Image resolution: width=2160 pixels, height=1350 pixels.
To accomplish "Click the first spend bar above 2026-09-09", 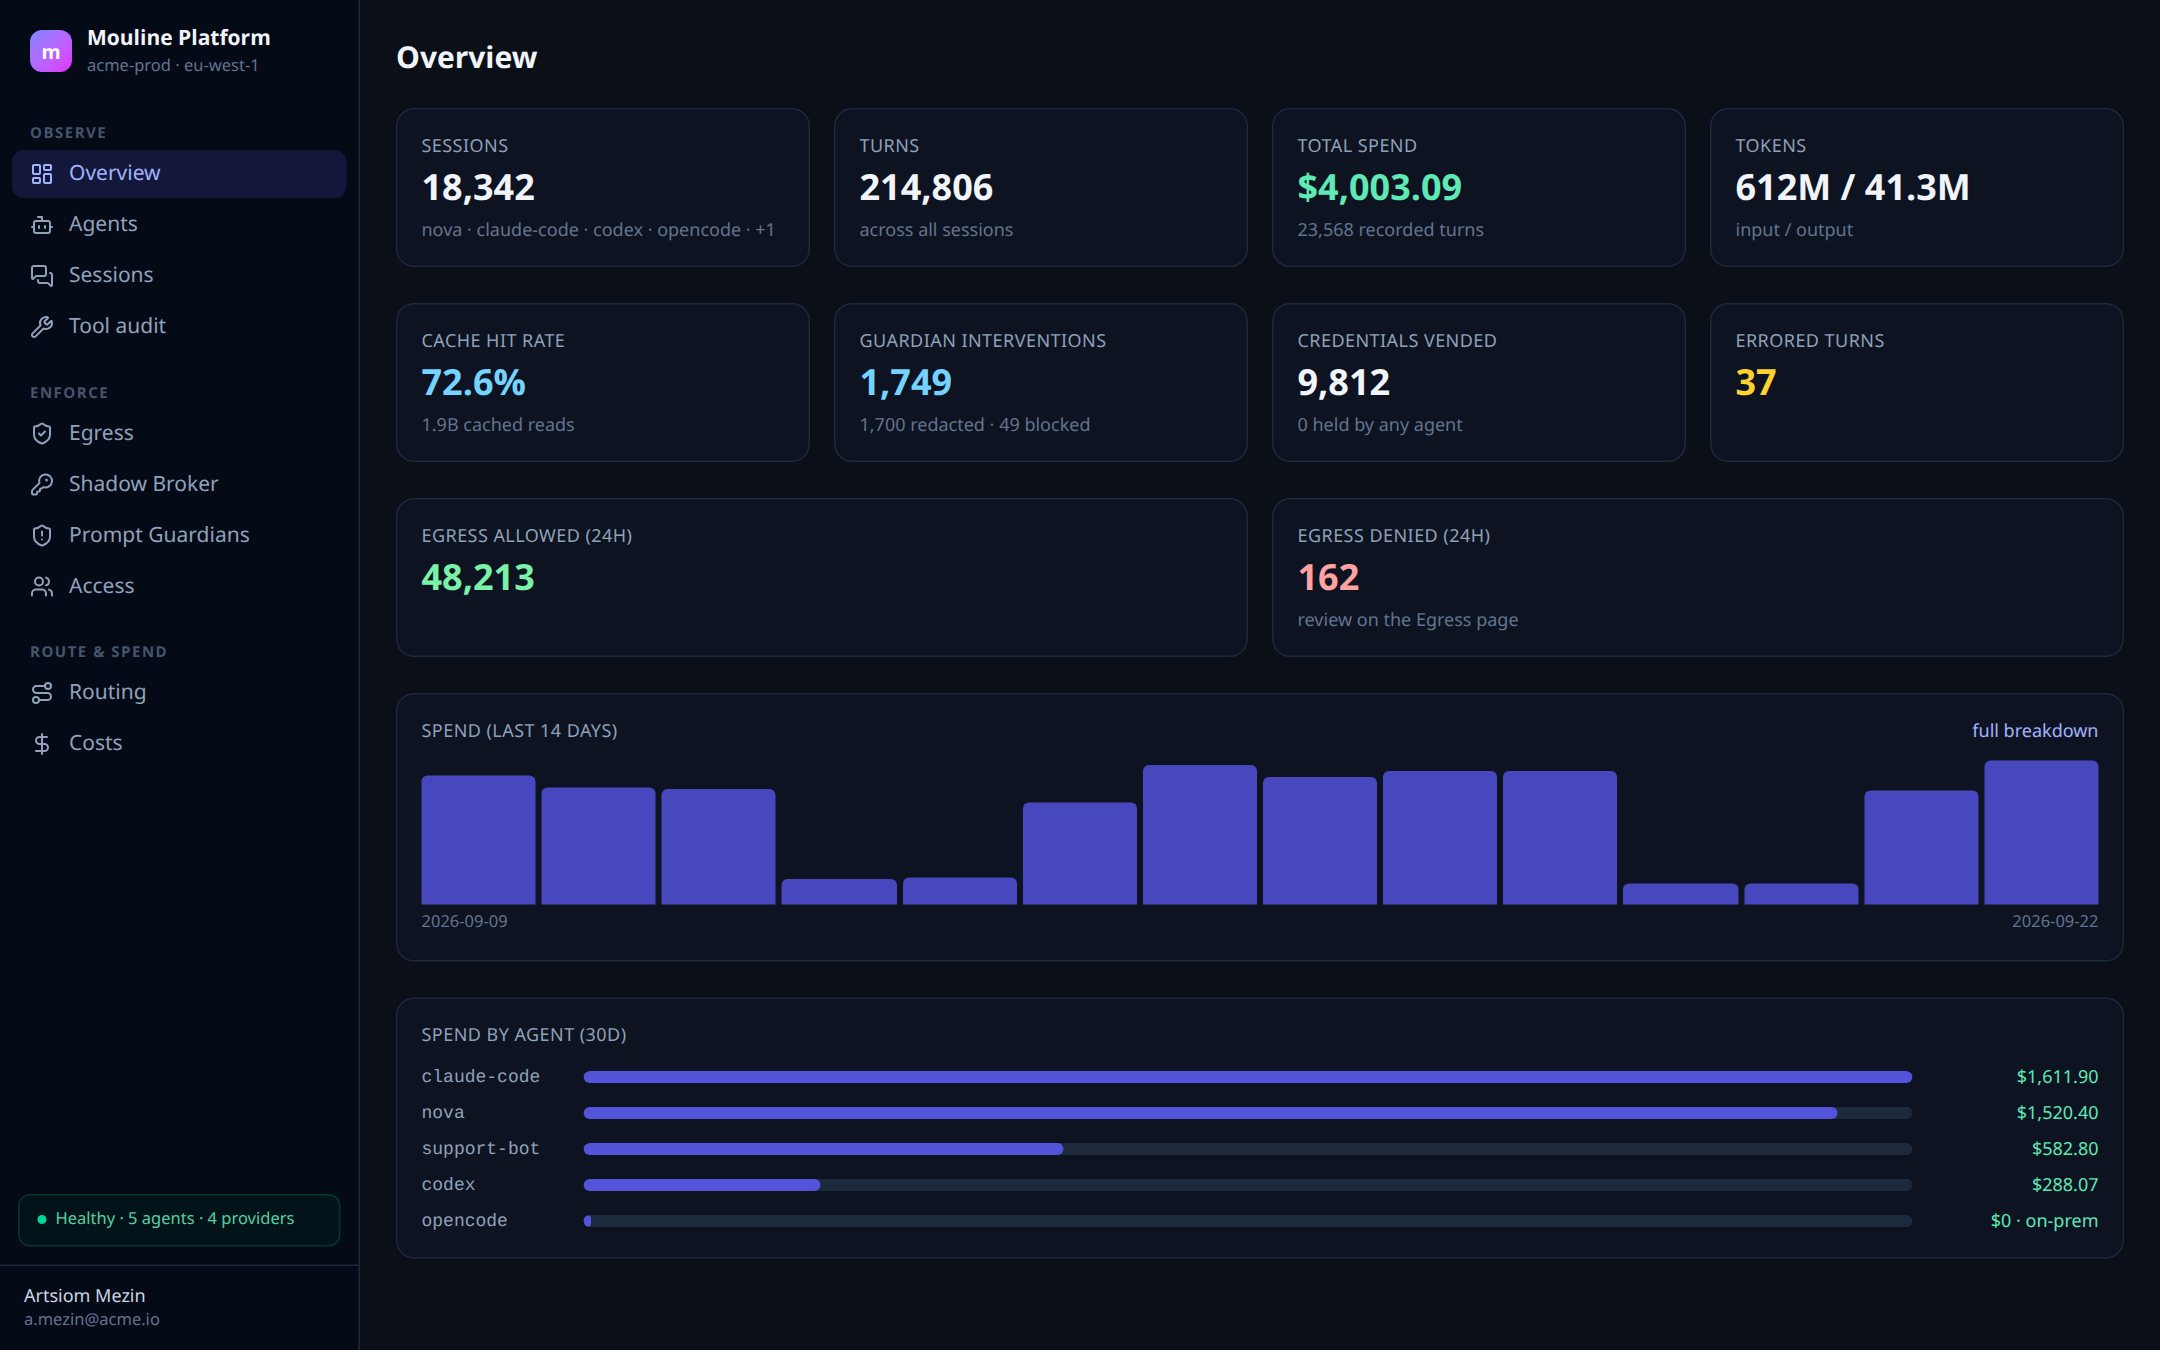I will [x=478, y=840].
